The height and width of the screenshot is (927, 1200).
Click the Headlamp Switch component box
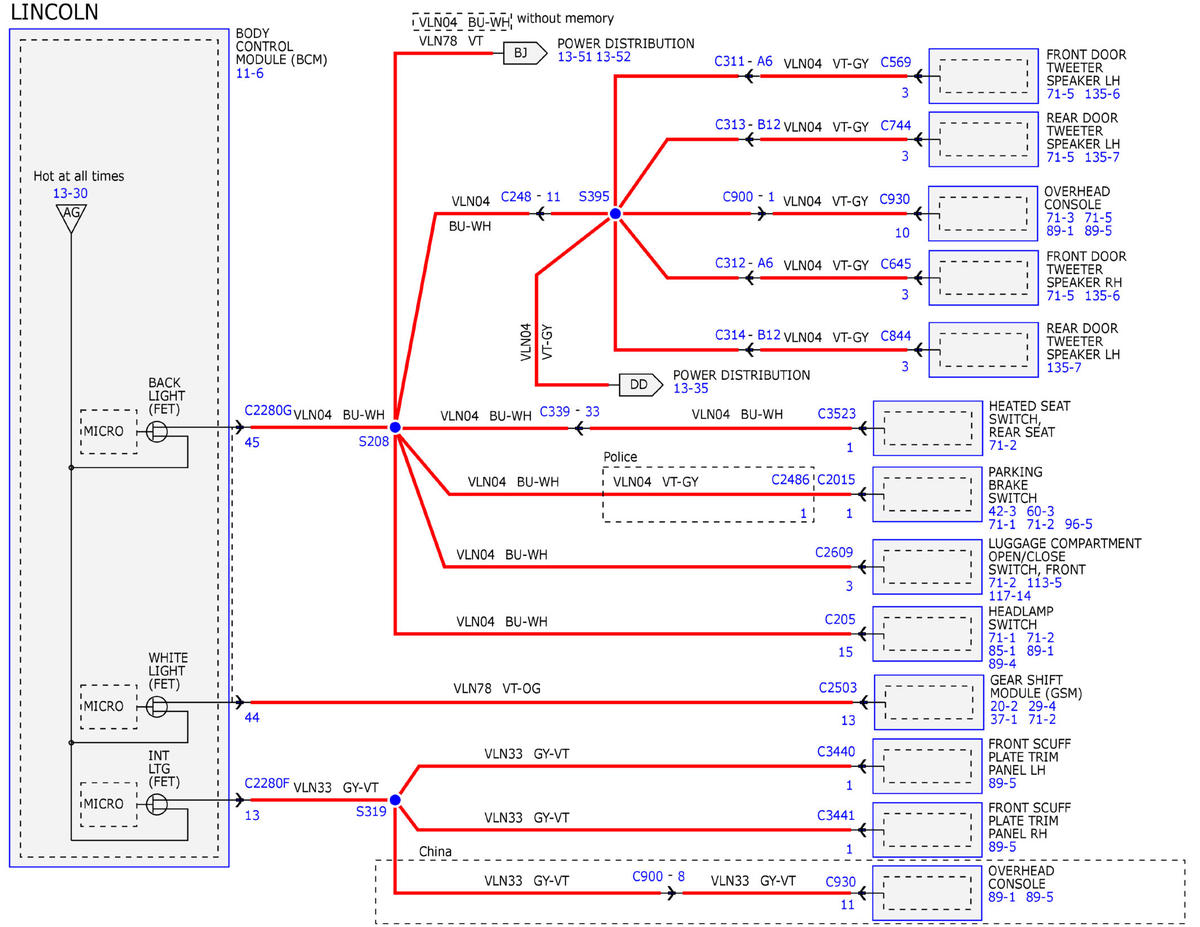click(927, 634)
